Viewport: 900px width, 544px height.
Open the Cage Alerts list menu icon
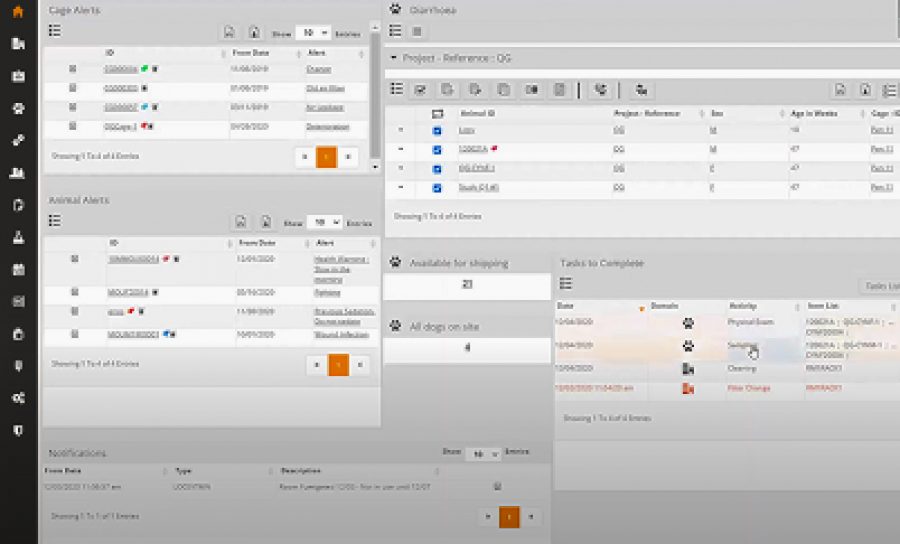(x=55, y=32)
